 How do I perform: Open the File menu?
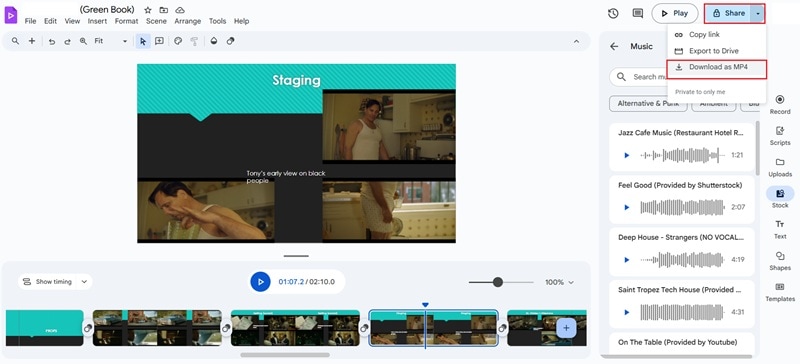31,21
